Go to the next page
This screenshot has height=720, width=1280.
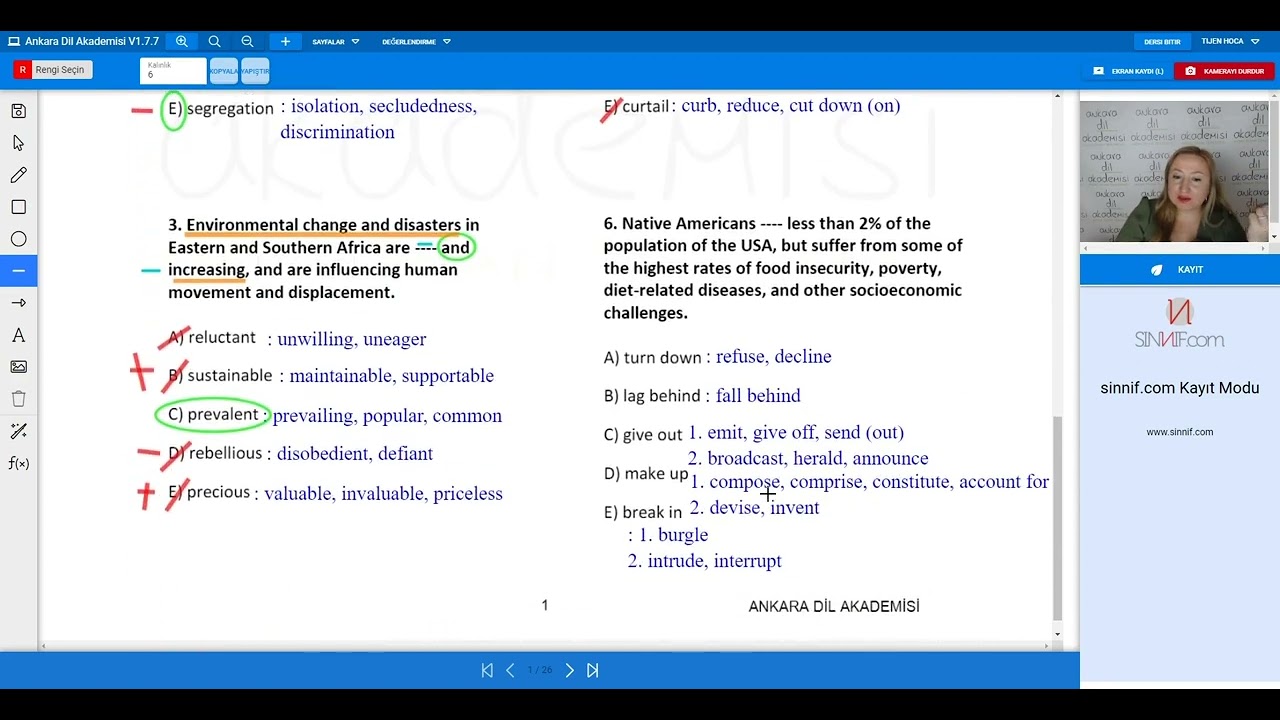(570, 670)
